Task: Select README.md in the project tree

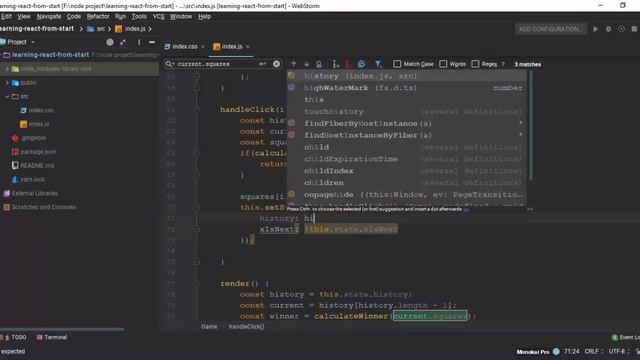Action: (33, 166)
